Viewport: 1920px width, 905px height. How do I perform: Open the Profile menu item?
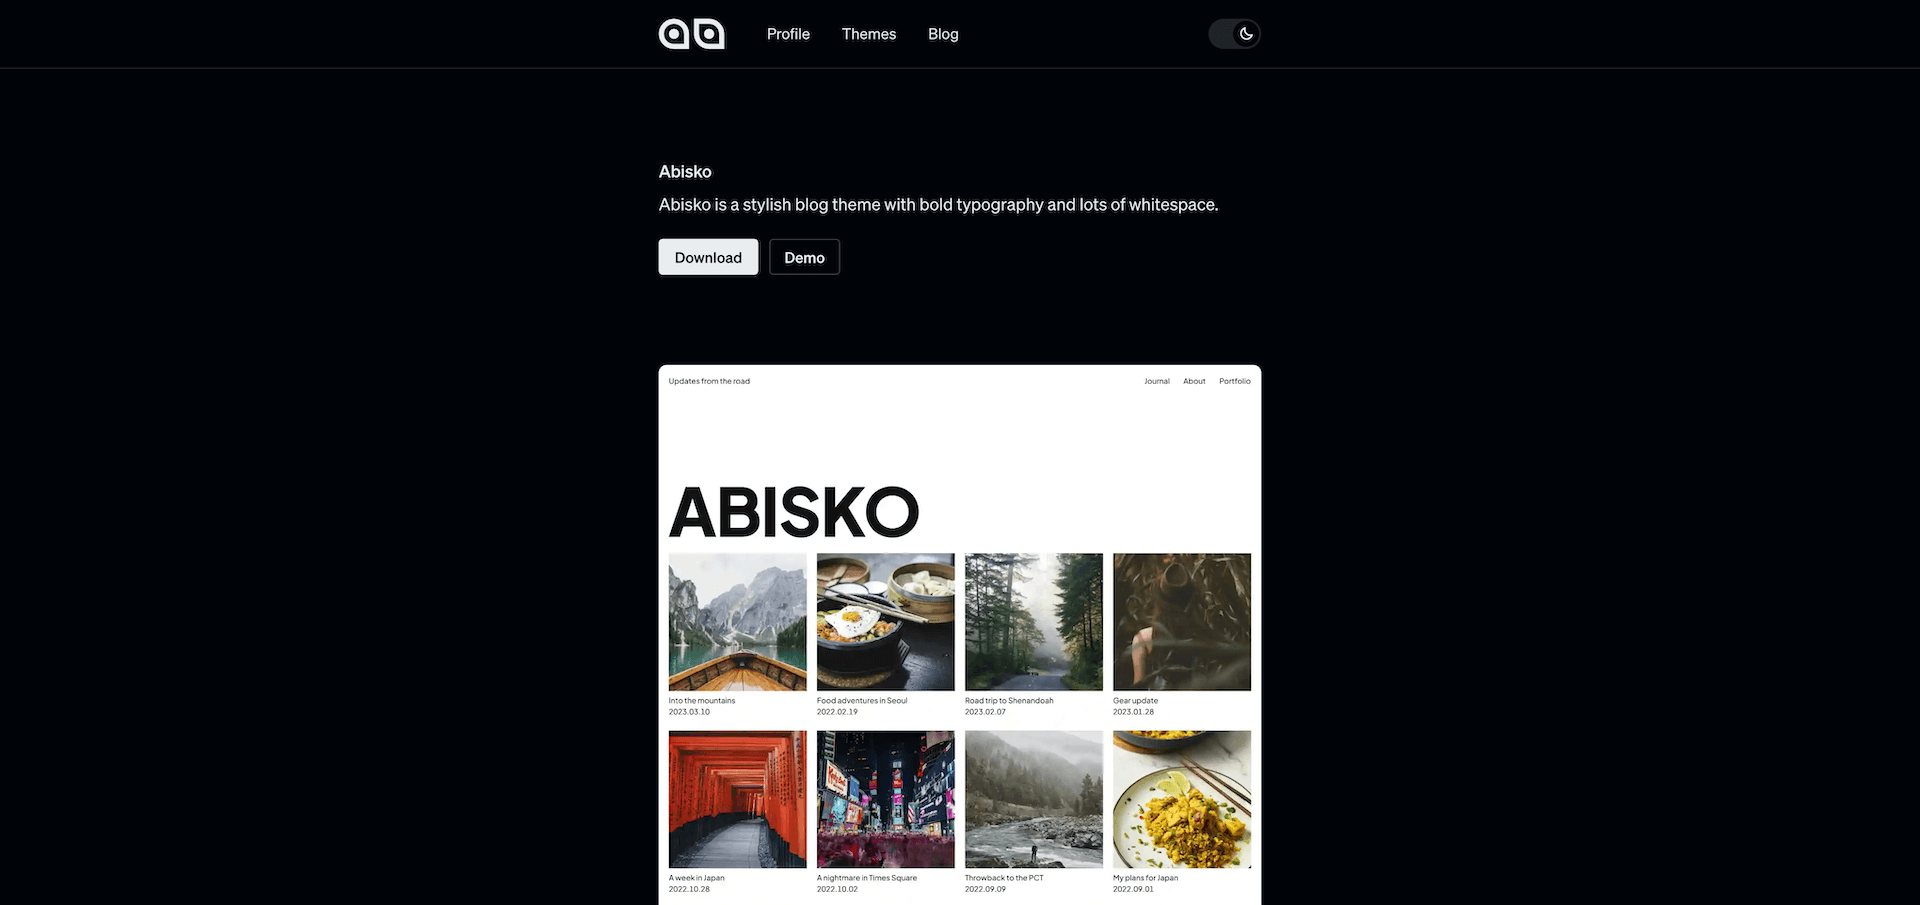pos(788,34)
